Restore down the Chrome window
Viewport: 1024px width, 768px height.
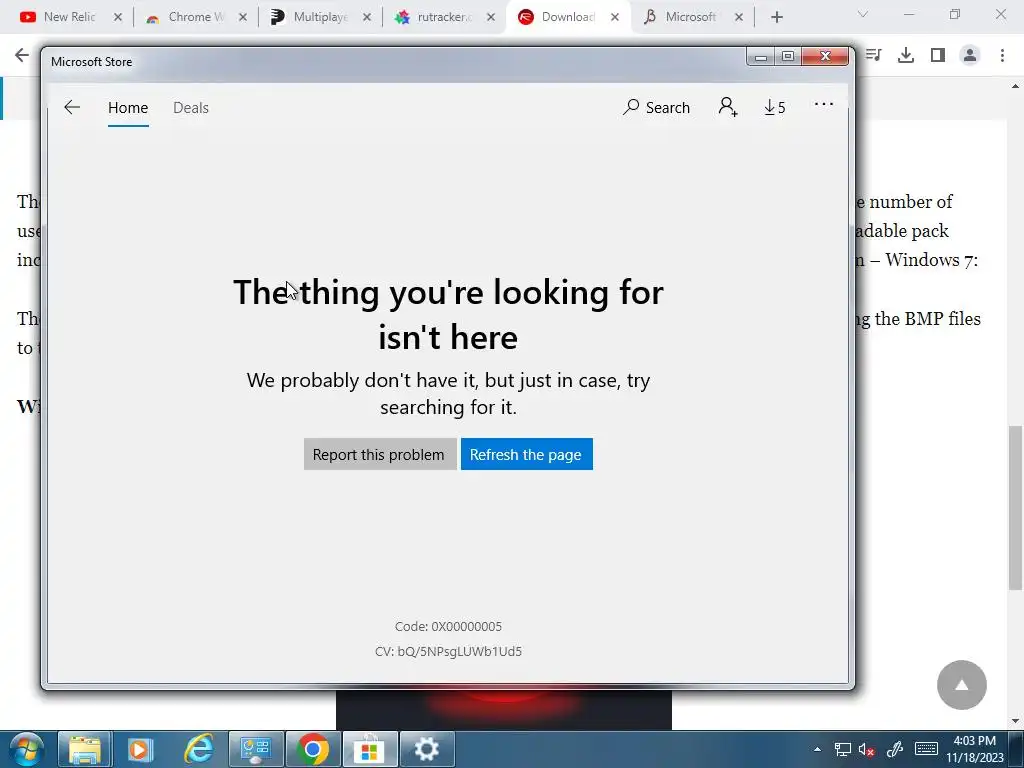pyautogui.click(x=955, y=14)
